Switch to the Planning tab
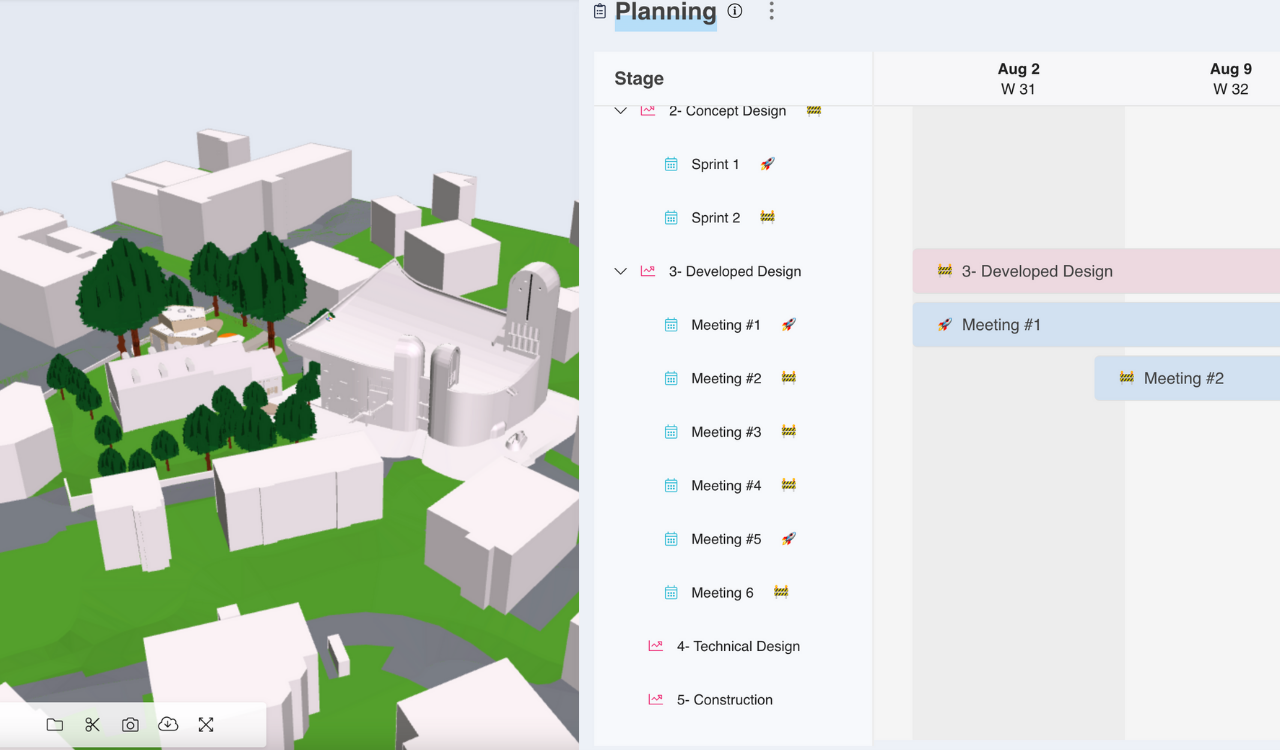Viewport: 1280px width, 750px height. coord(664,13)
